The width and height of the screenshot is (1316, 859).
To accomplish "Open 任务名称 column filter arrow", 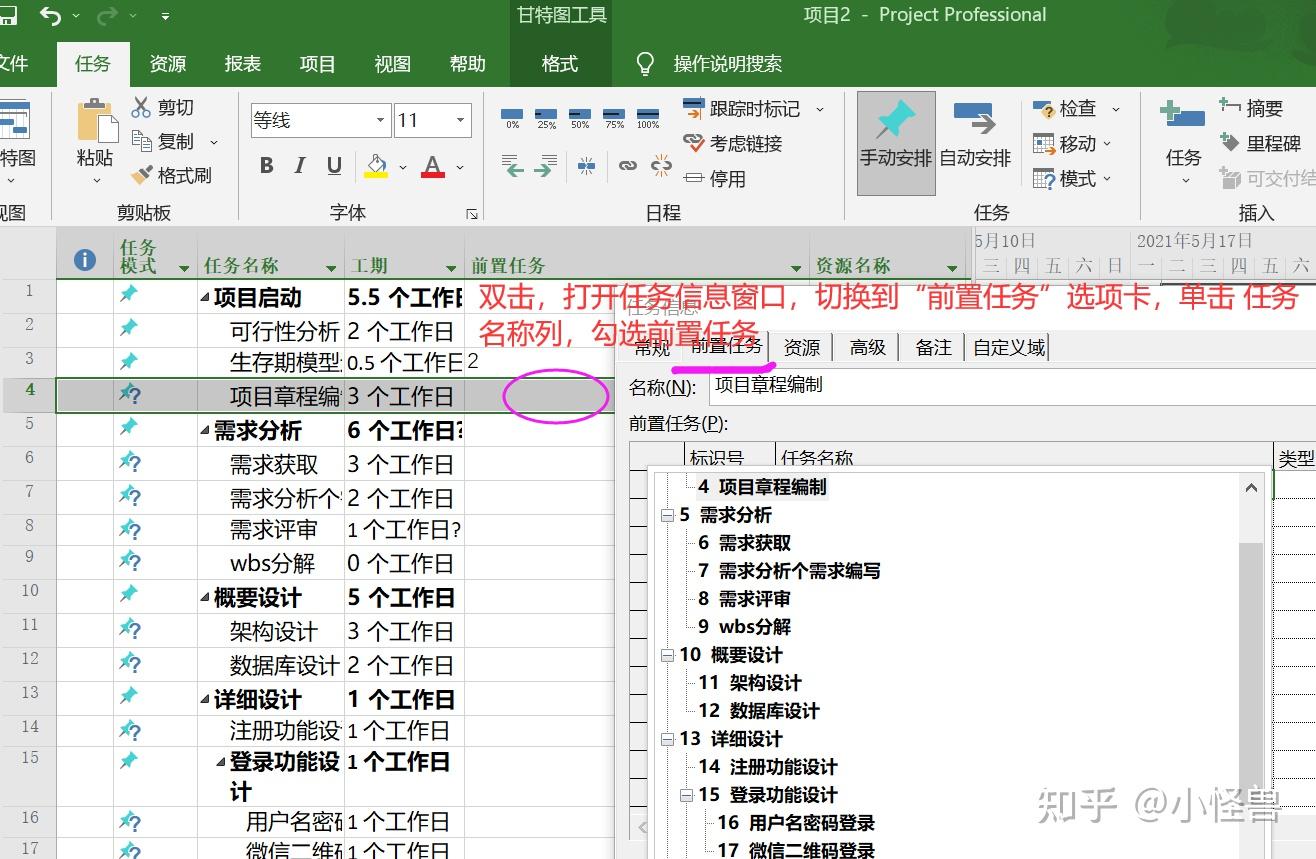I will click(331, 268).
